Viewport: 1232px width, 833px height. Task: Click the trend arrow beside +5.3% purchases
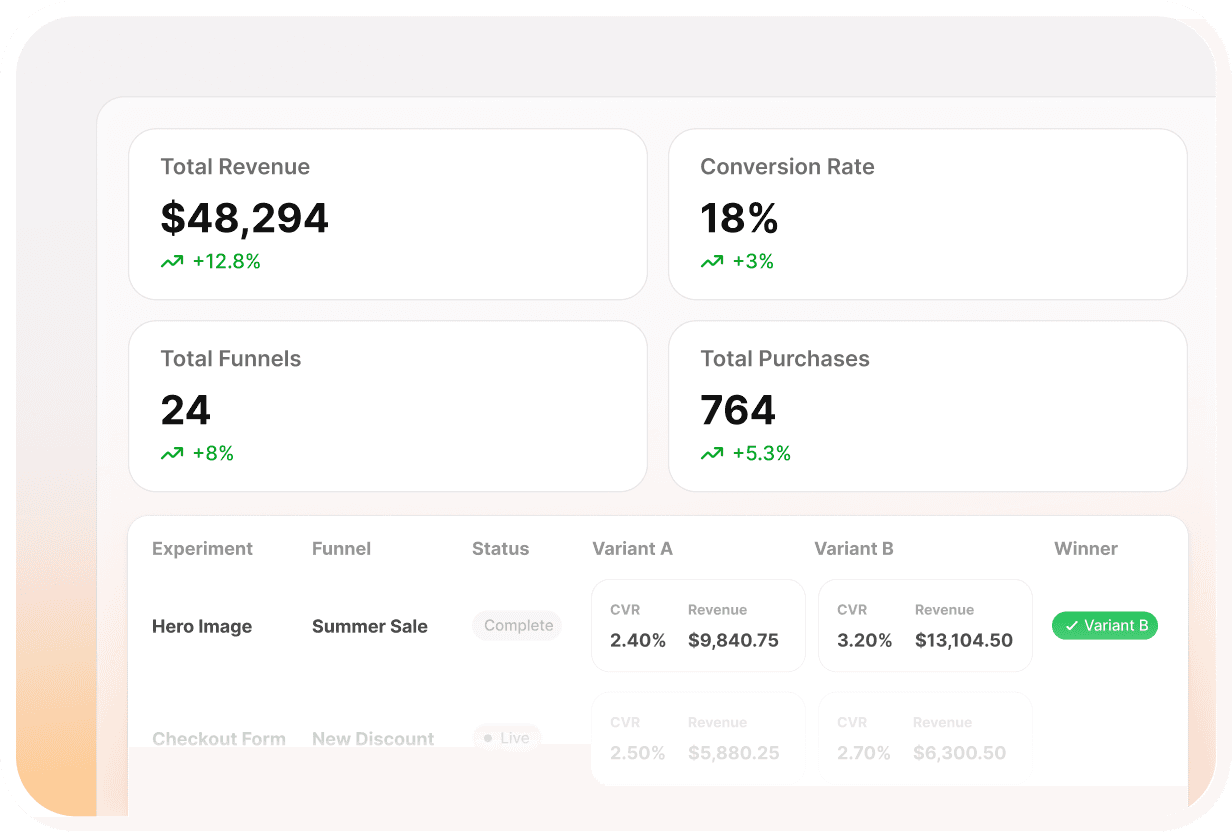pos(712,452)
